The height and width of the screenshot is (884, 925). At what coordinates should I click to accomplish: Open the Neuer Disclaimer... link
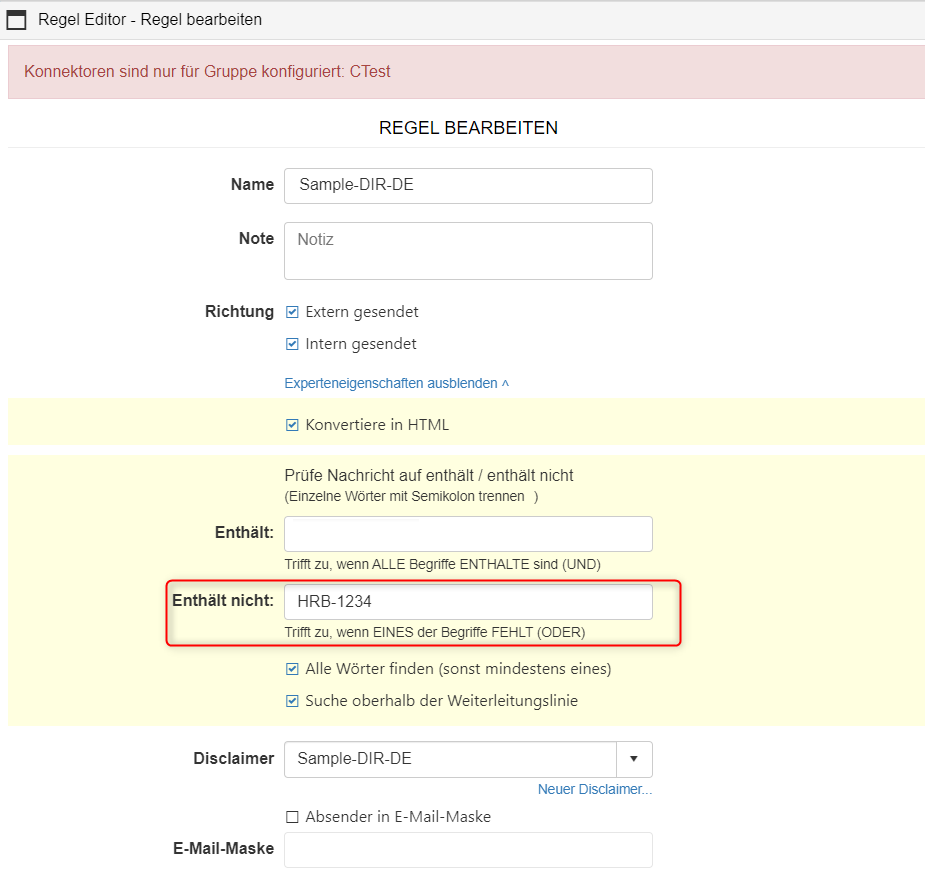point(594,790)
